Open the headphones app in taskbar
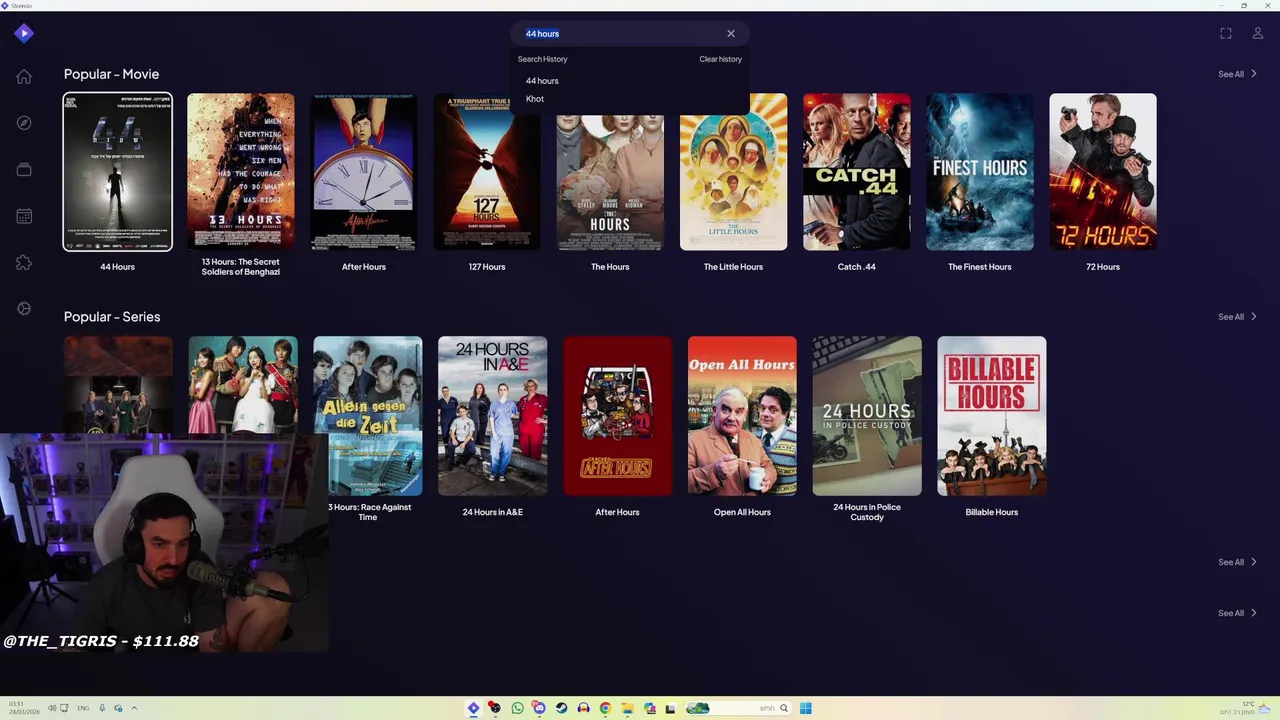The width and height of the screenshot is (1280, 720). pyautogui.click(x=583, y=708)
